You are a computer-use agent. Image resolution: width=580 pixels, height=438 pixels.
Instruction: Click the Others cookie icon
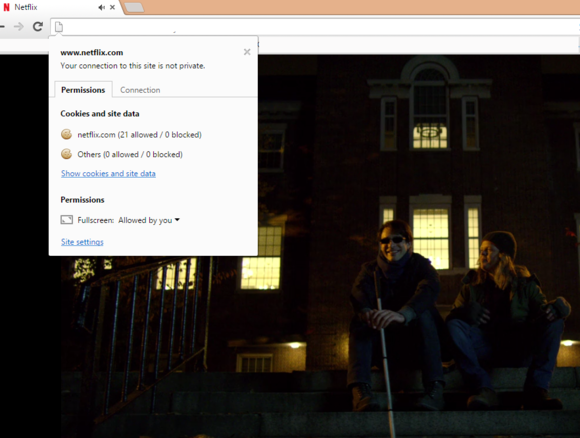(x=66, y=154)
